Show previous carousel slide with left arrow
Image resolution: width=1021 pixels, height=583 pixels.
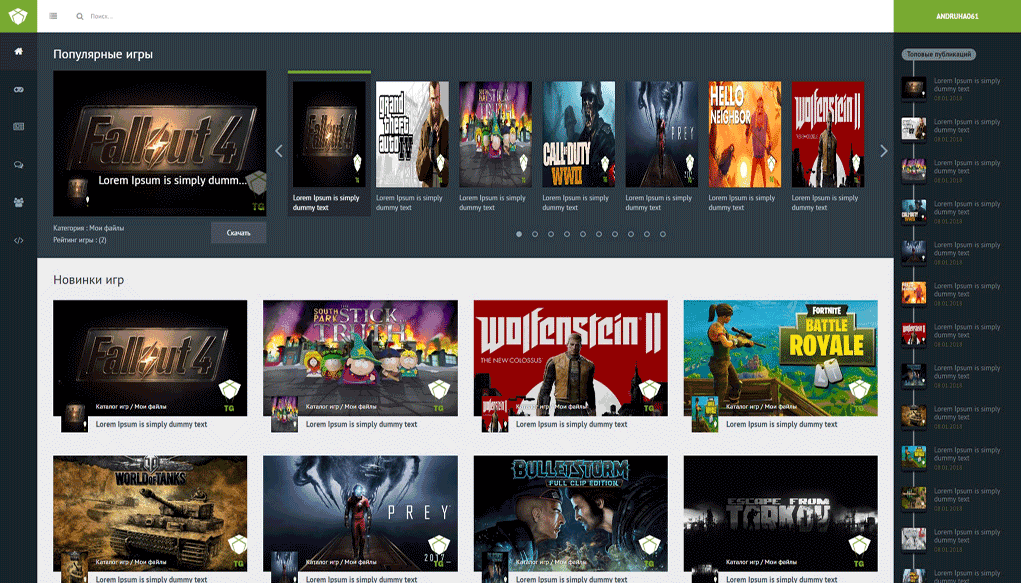pos(279,151)
